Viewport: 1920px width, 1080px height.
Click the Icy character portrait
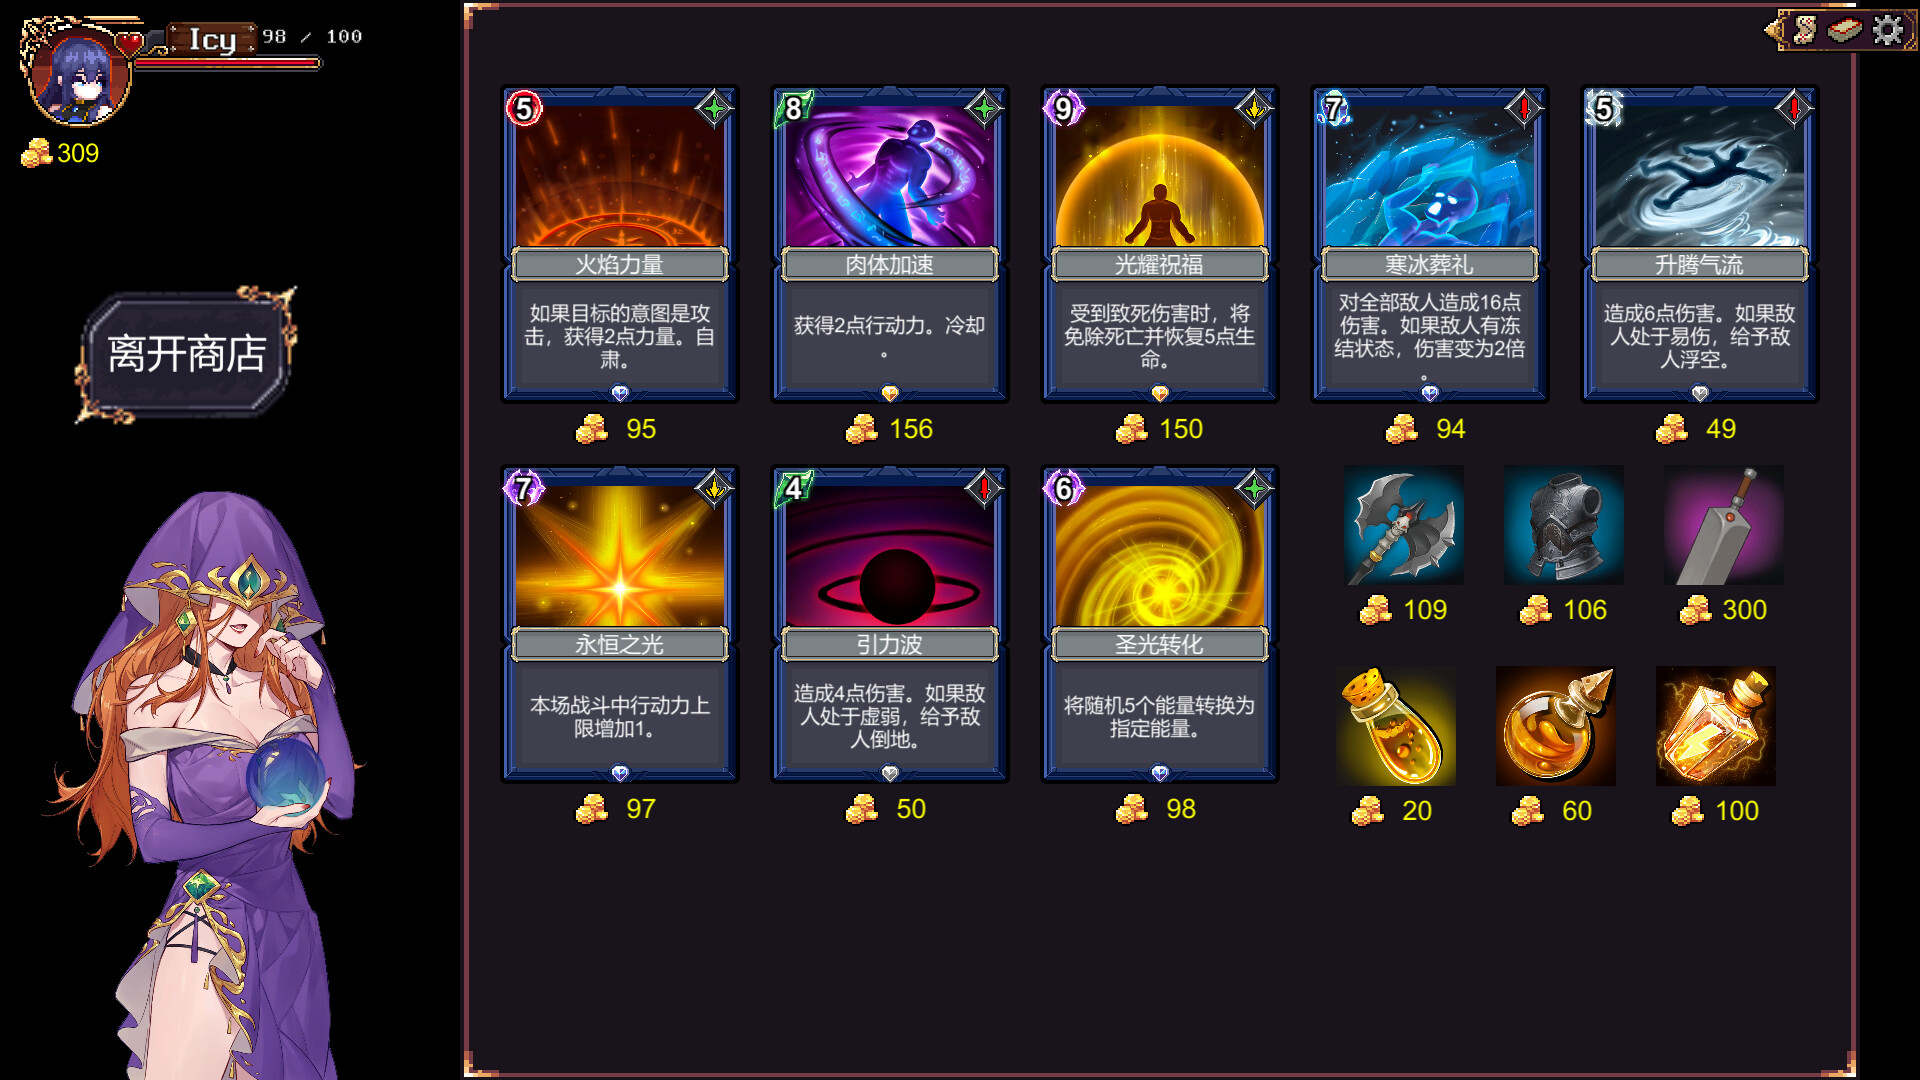[78, 74]
